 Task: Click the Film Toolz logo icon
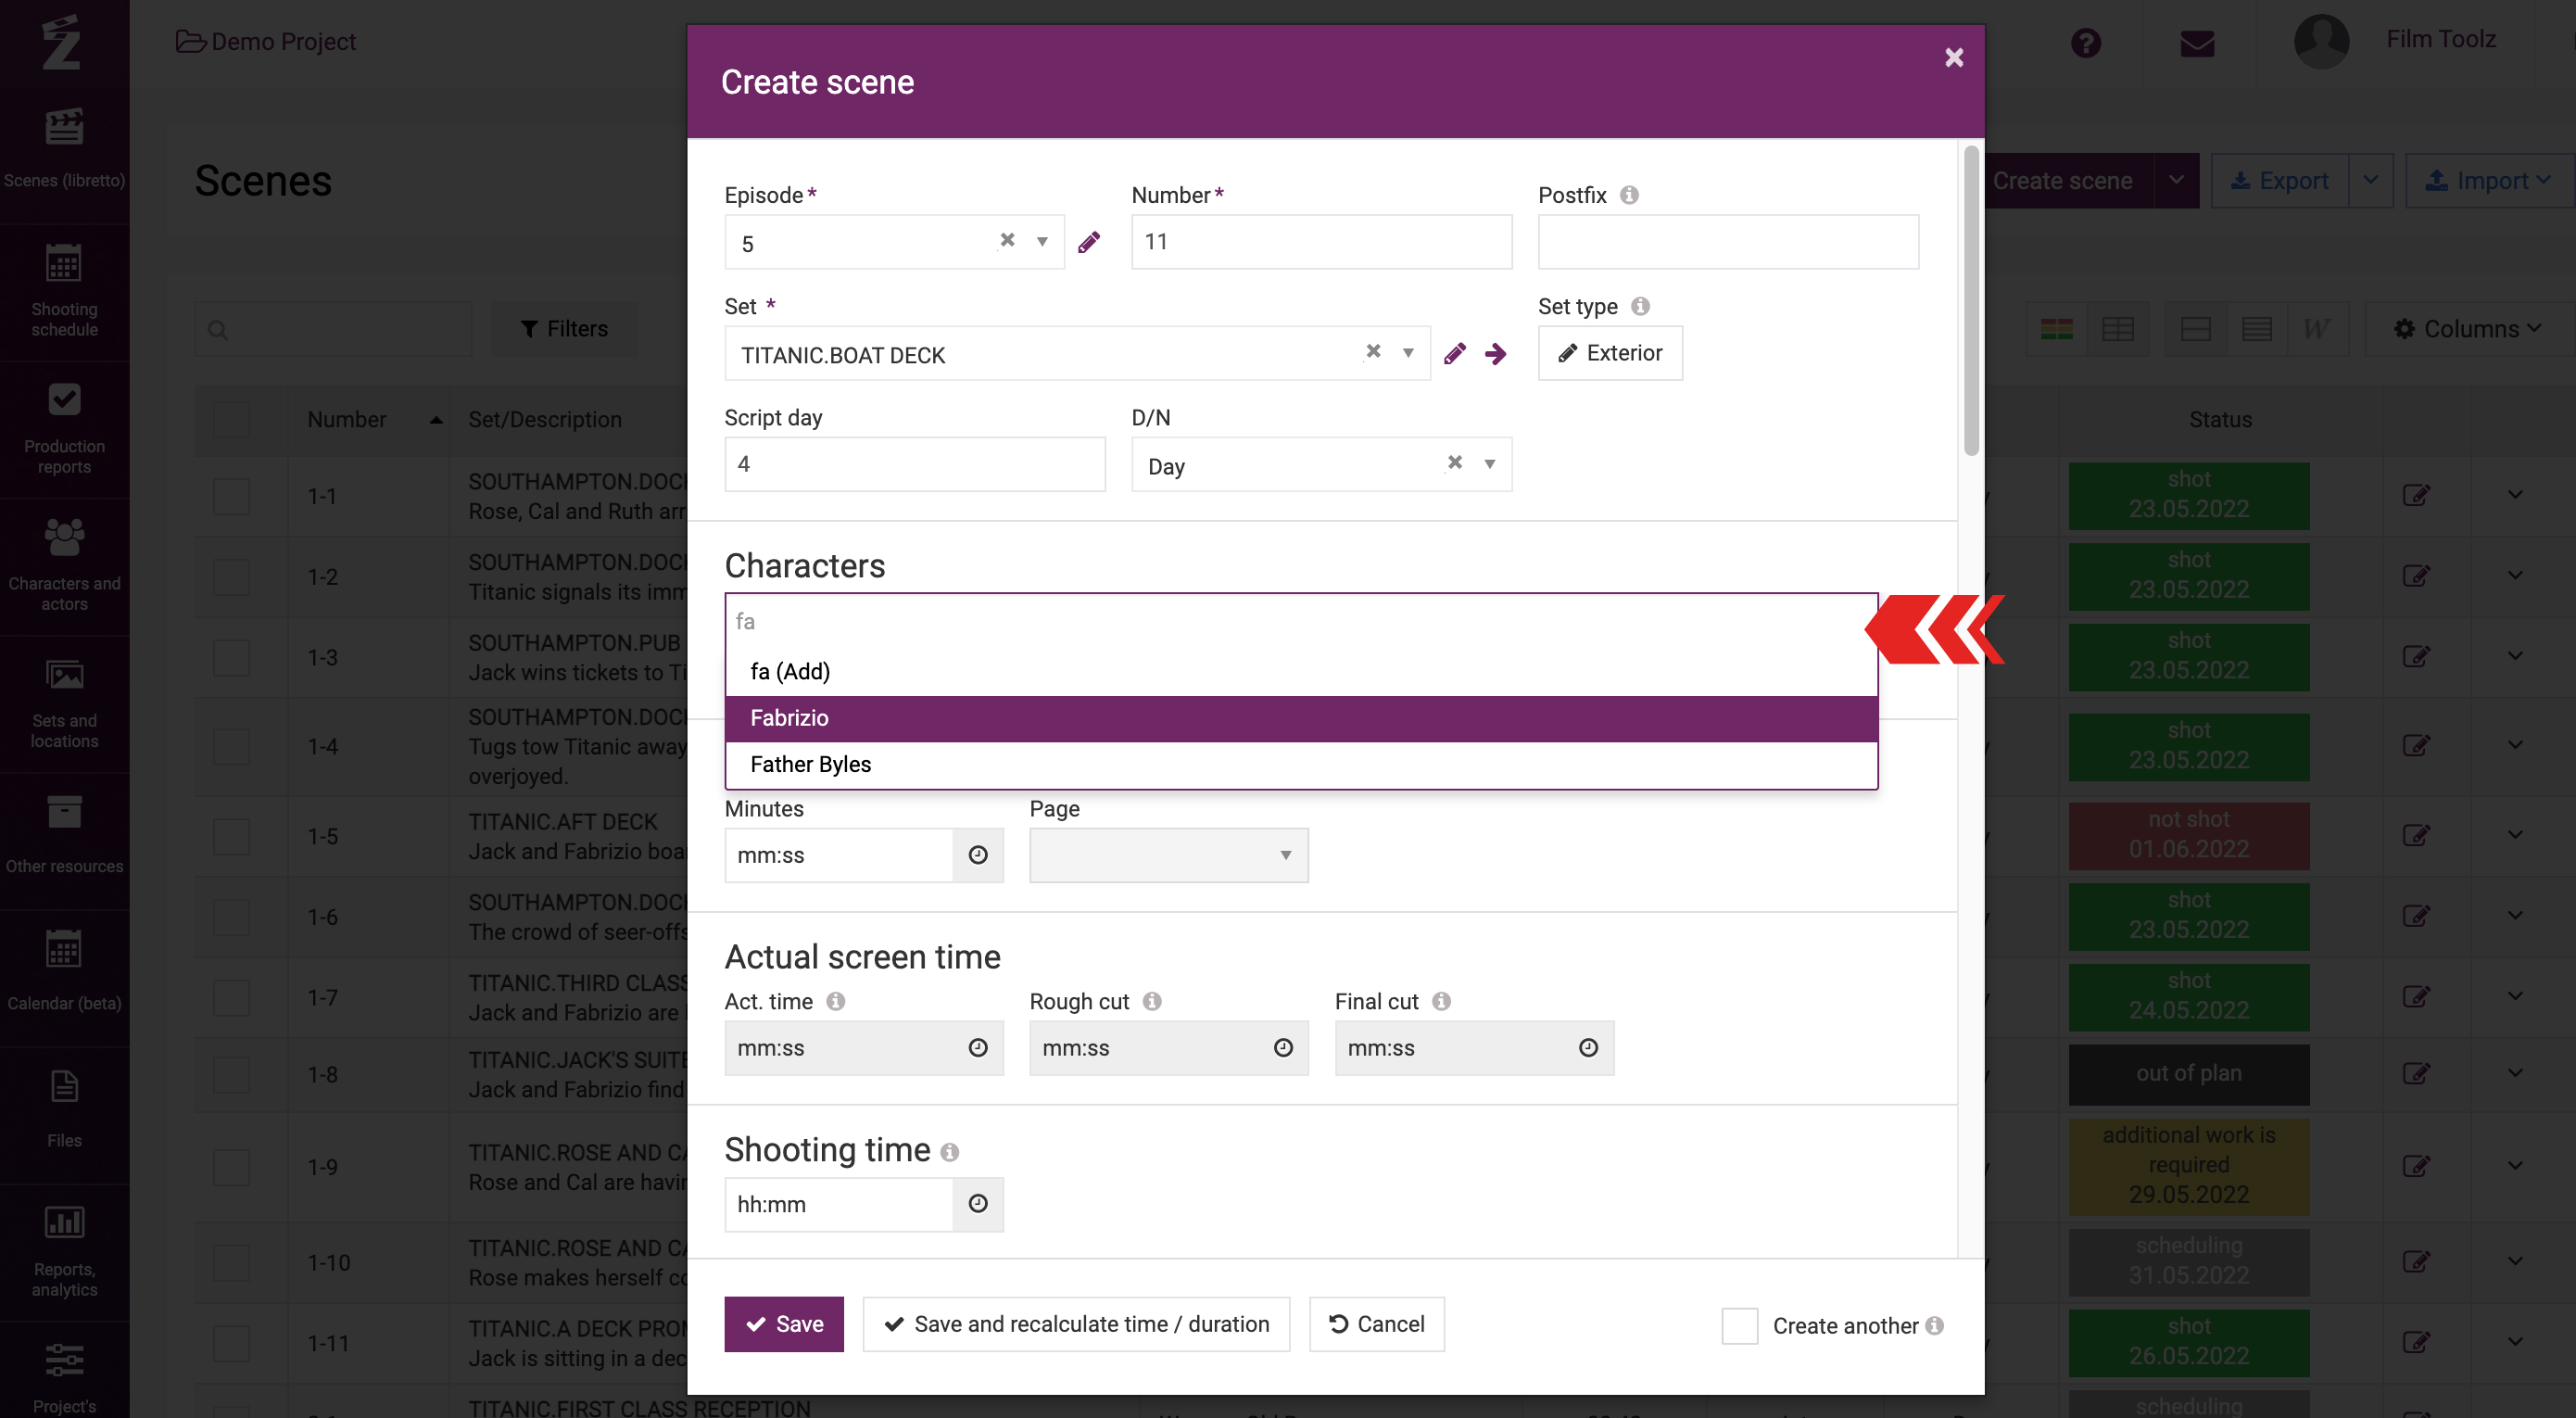[x=62, y=42]
